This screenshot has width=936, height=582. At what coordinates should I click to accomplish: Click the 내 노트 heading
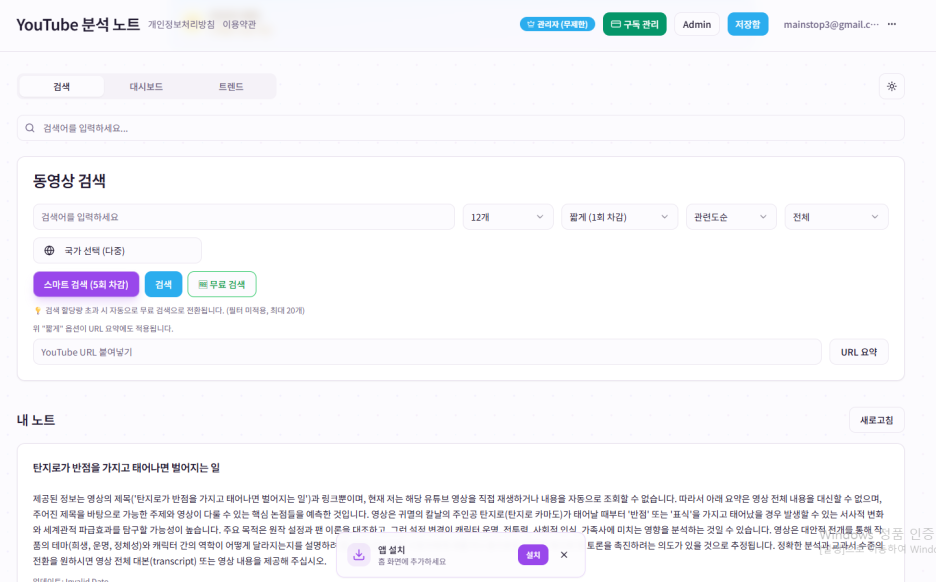click(36, 420)
